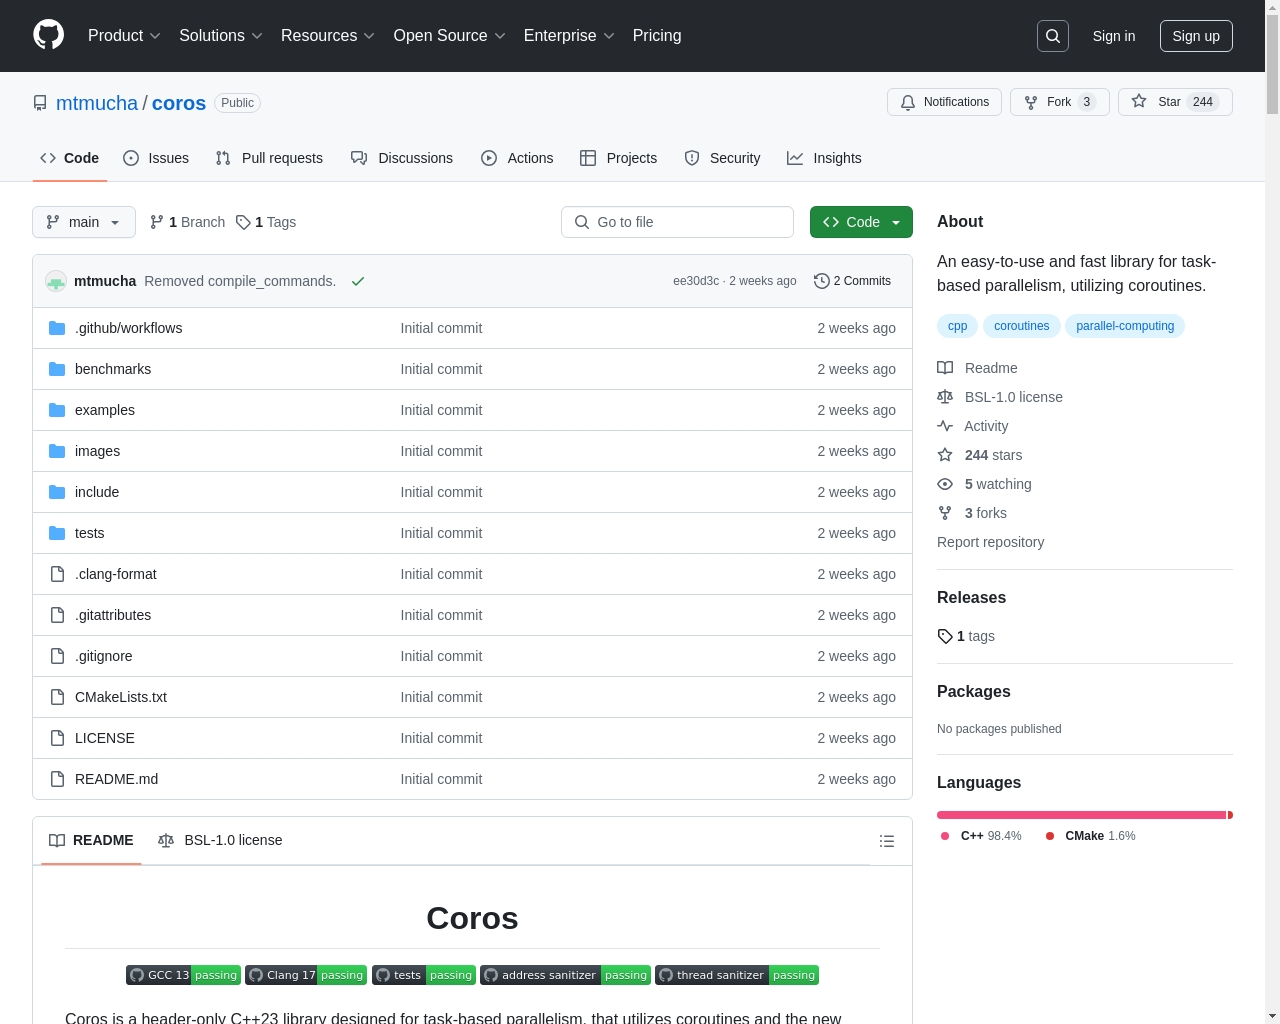1280x1024 pixels.
Task: Click the star icon beside 244 stars
Action: [x=945, y=455]
